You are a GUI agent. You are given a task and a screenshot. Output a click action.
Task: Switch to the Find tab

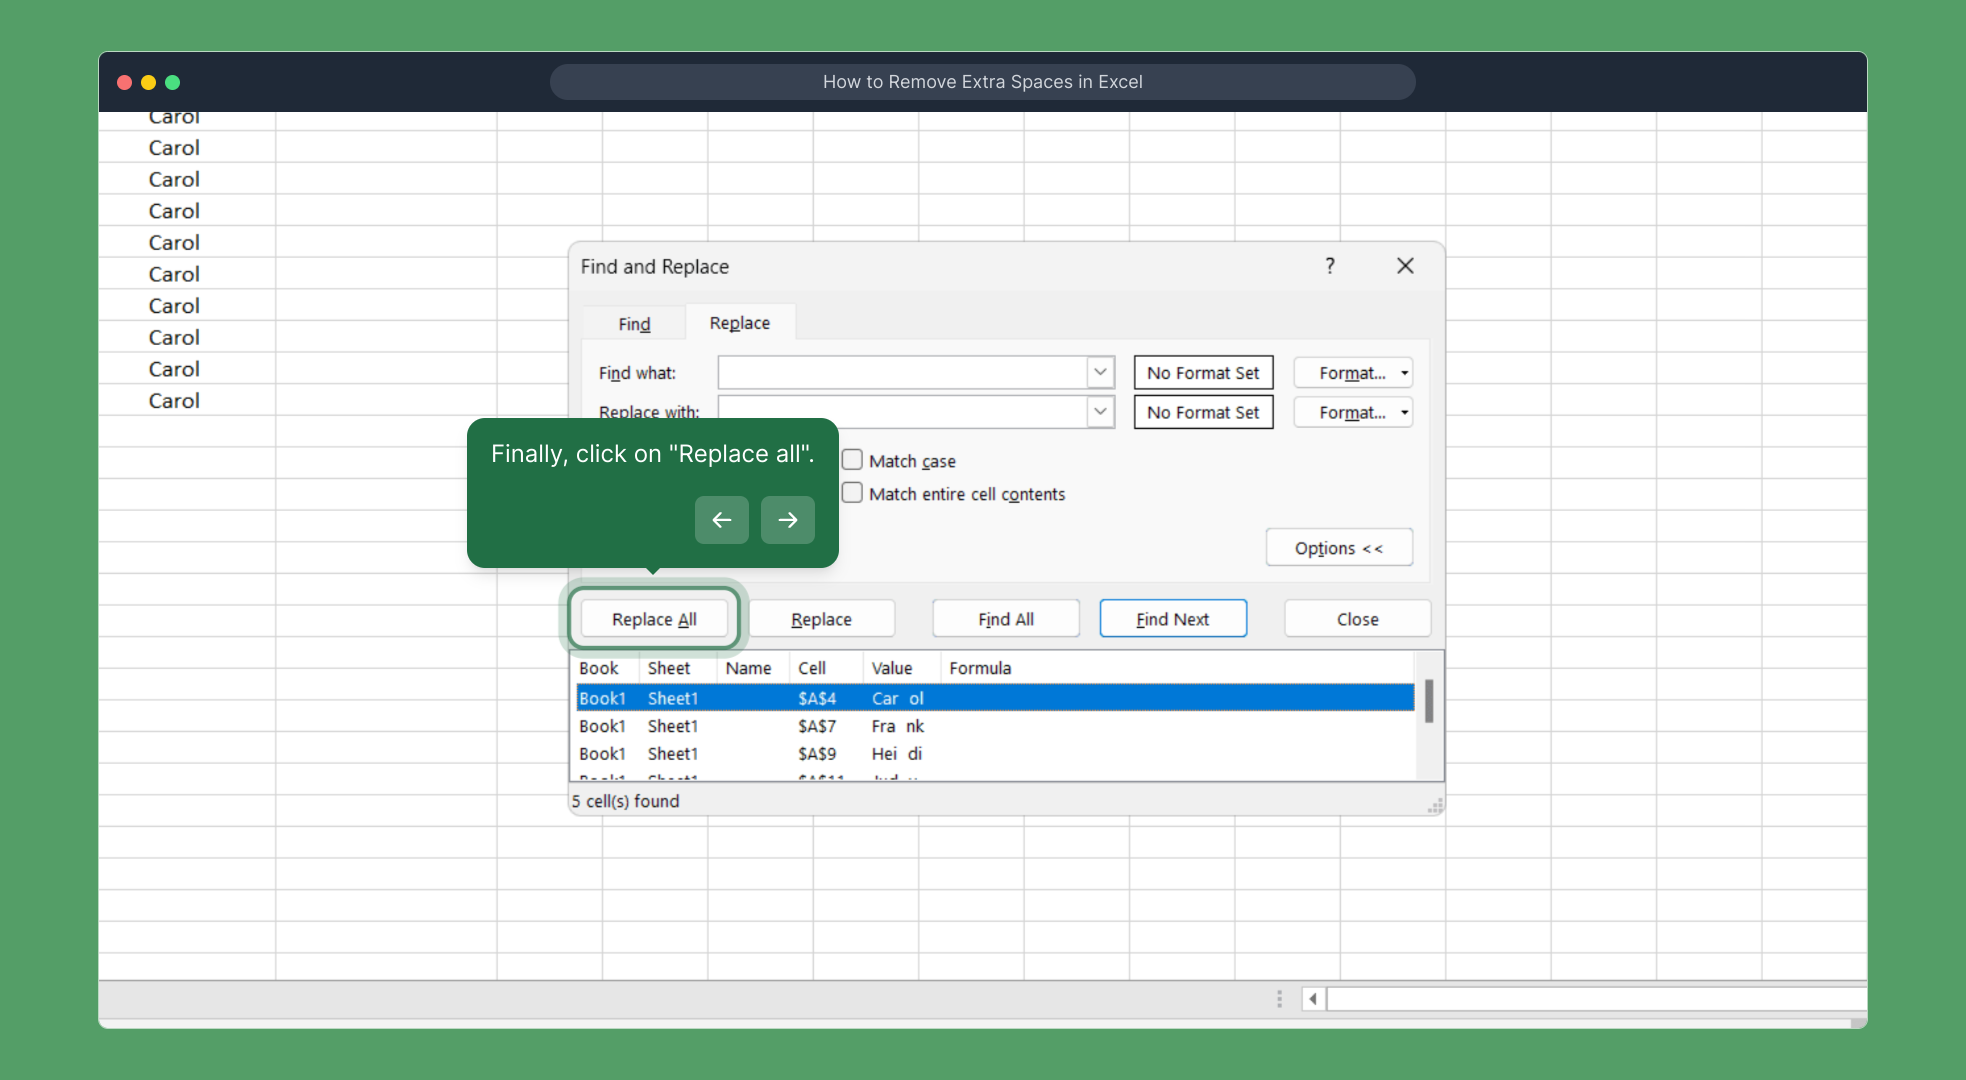(x=634, y=324)
